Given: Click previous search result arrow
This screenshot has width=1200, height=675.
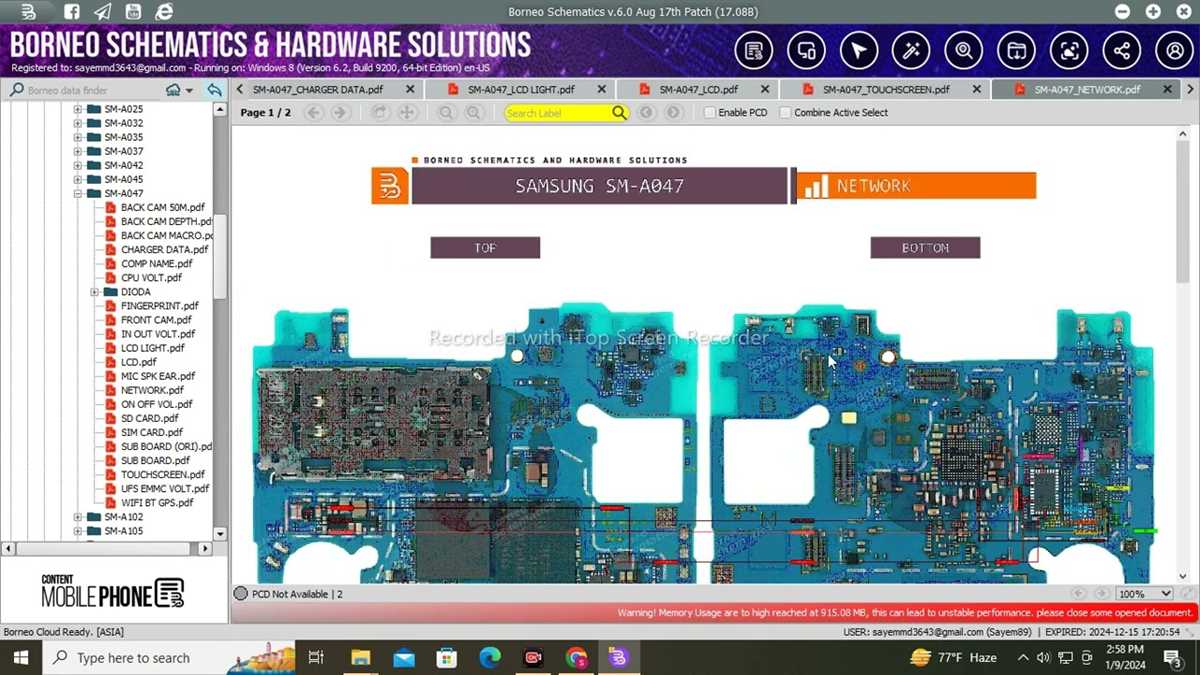Looking at the screenshot, I should (x=647, y=113).
